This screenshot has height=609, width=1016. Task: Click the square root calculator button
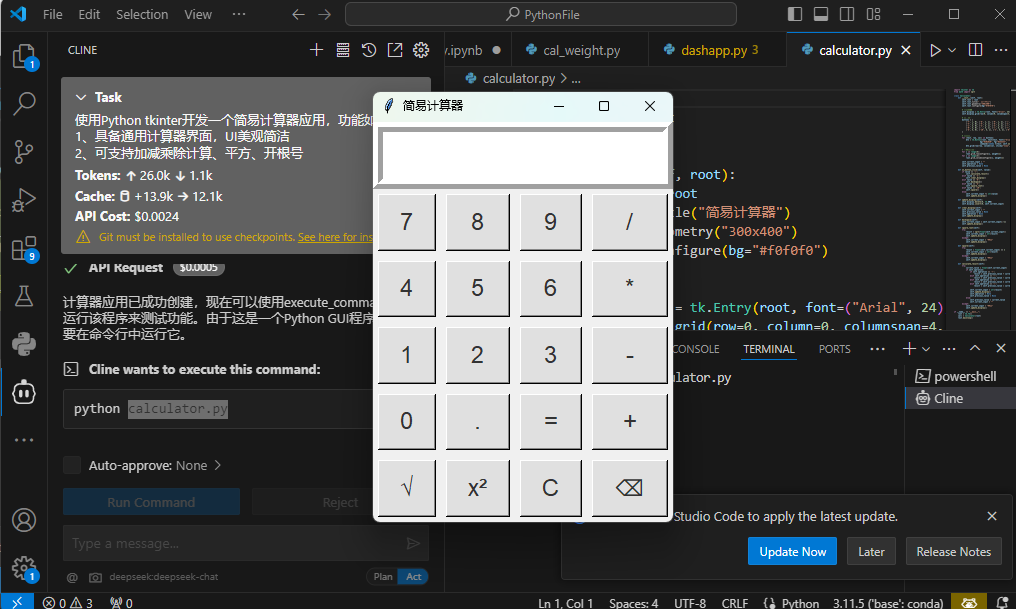coord(407,488)
